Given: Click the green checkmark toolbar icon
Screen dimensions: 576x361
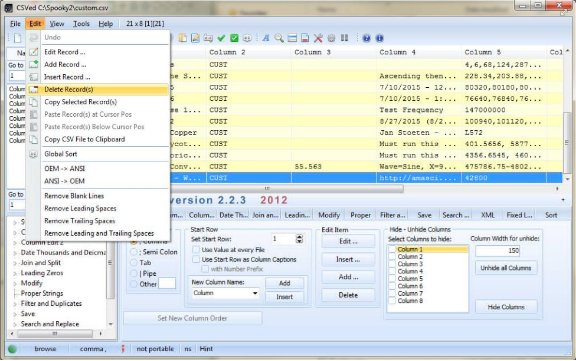Looking at the screenshot, I should click(221, 38).
